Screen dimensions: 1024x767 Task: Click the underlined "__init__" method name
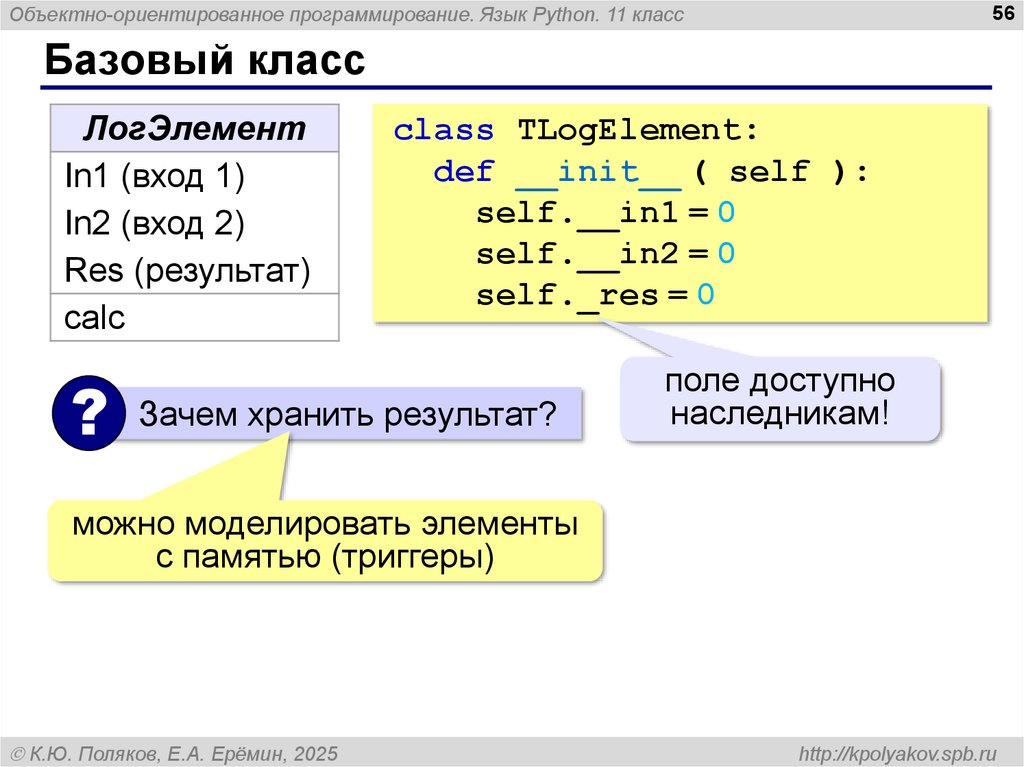point(599,172)
